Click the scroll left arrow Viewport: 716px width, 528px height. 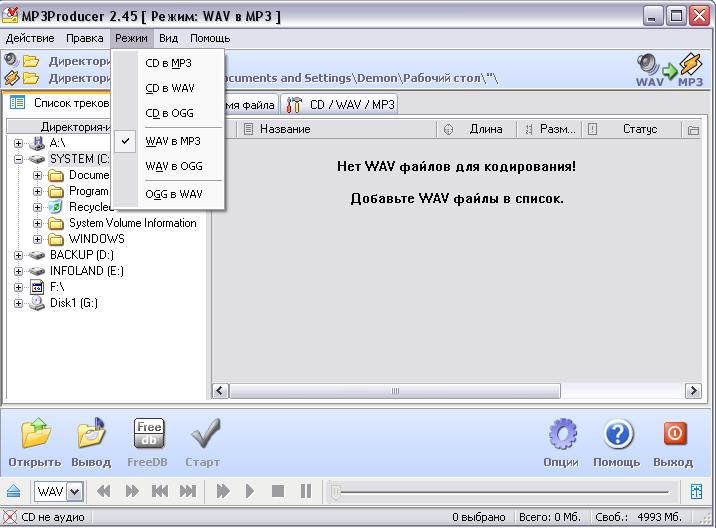220,391
